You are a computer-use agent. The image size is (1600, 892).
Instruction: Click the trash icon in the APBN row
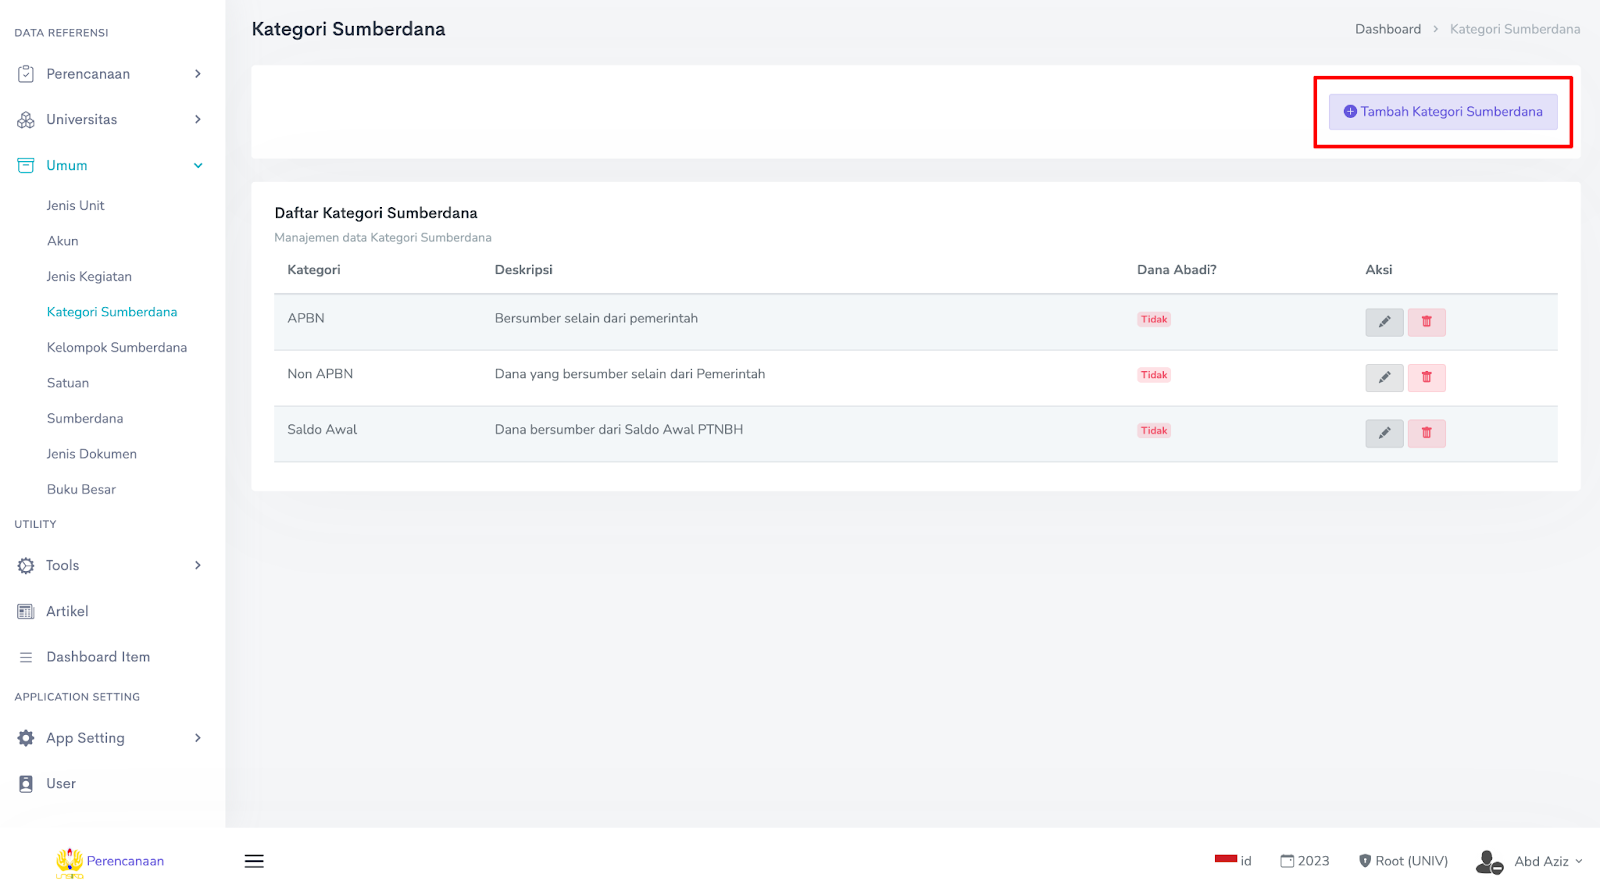[x=1426, y=322]
